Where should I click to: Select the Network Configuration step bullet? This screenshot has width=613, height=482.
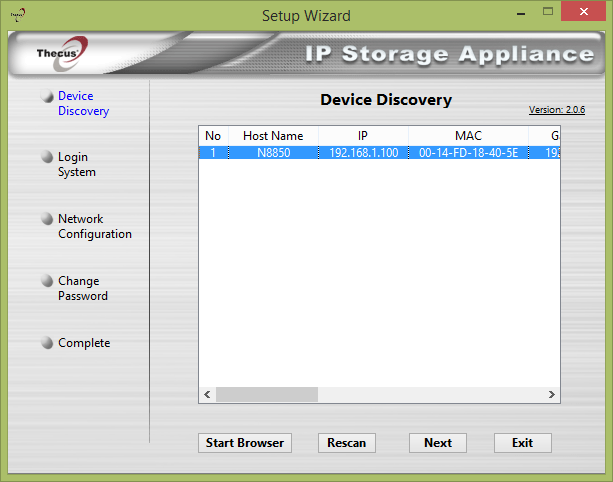pos(47,219)
